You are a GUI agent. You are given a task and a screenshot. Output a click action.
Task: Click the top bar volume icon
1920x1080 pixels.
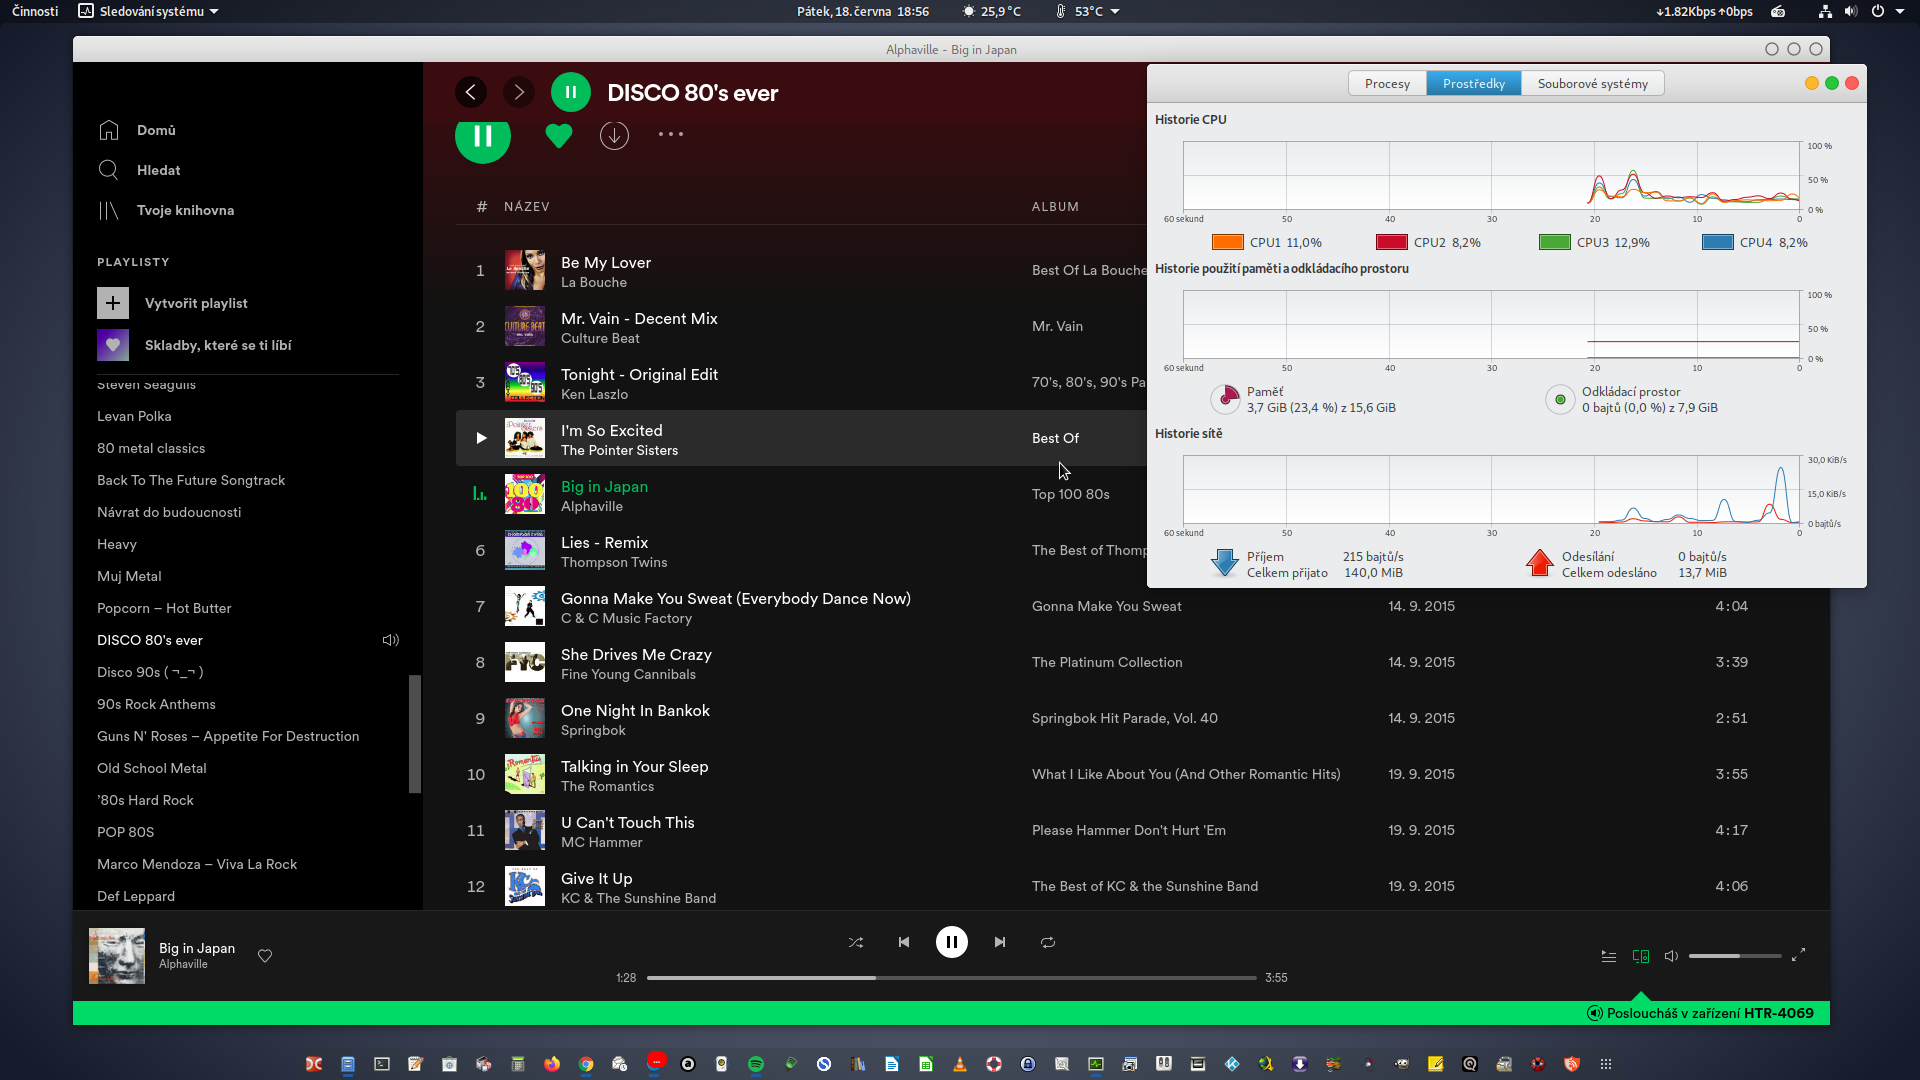[1851, 11]
